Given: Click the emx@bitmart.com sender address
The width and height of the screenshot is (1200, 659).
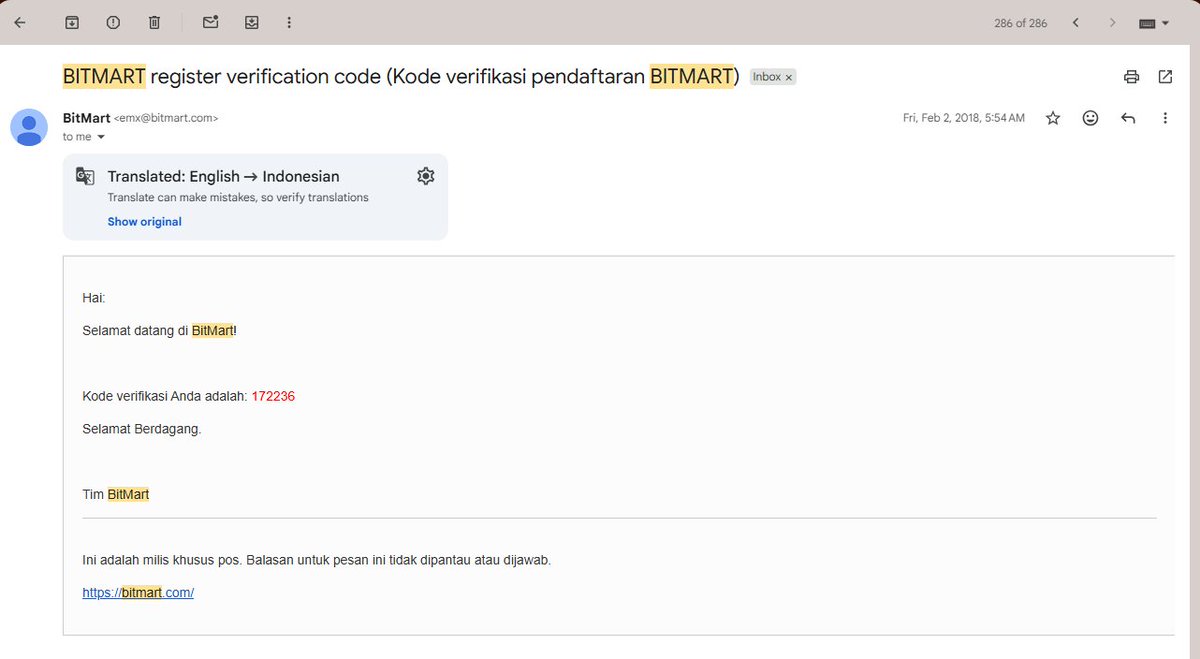Looking at the screenshot, I should pos(166,118).
